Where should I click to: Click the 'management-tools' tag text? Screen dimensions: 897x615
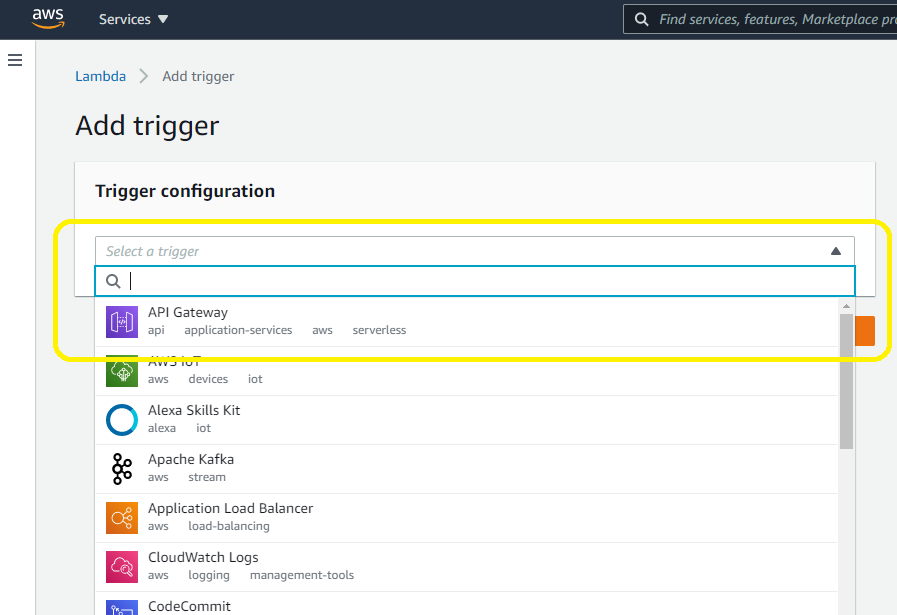[302, 575]
